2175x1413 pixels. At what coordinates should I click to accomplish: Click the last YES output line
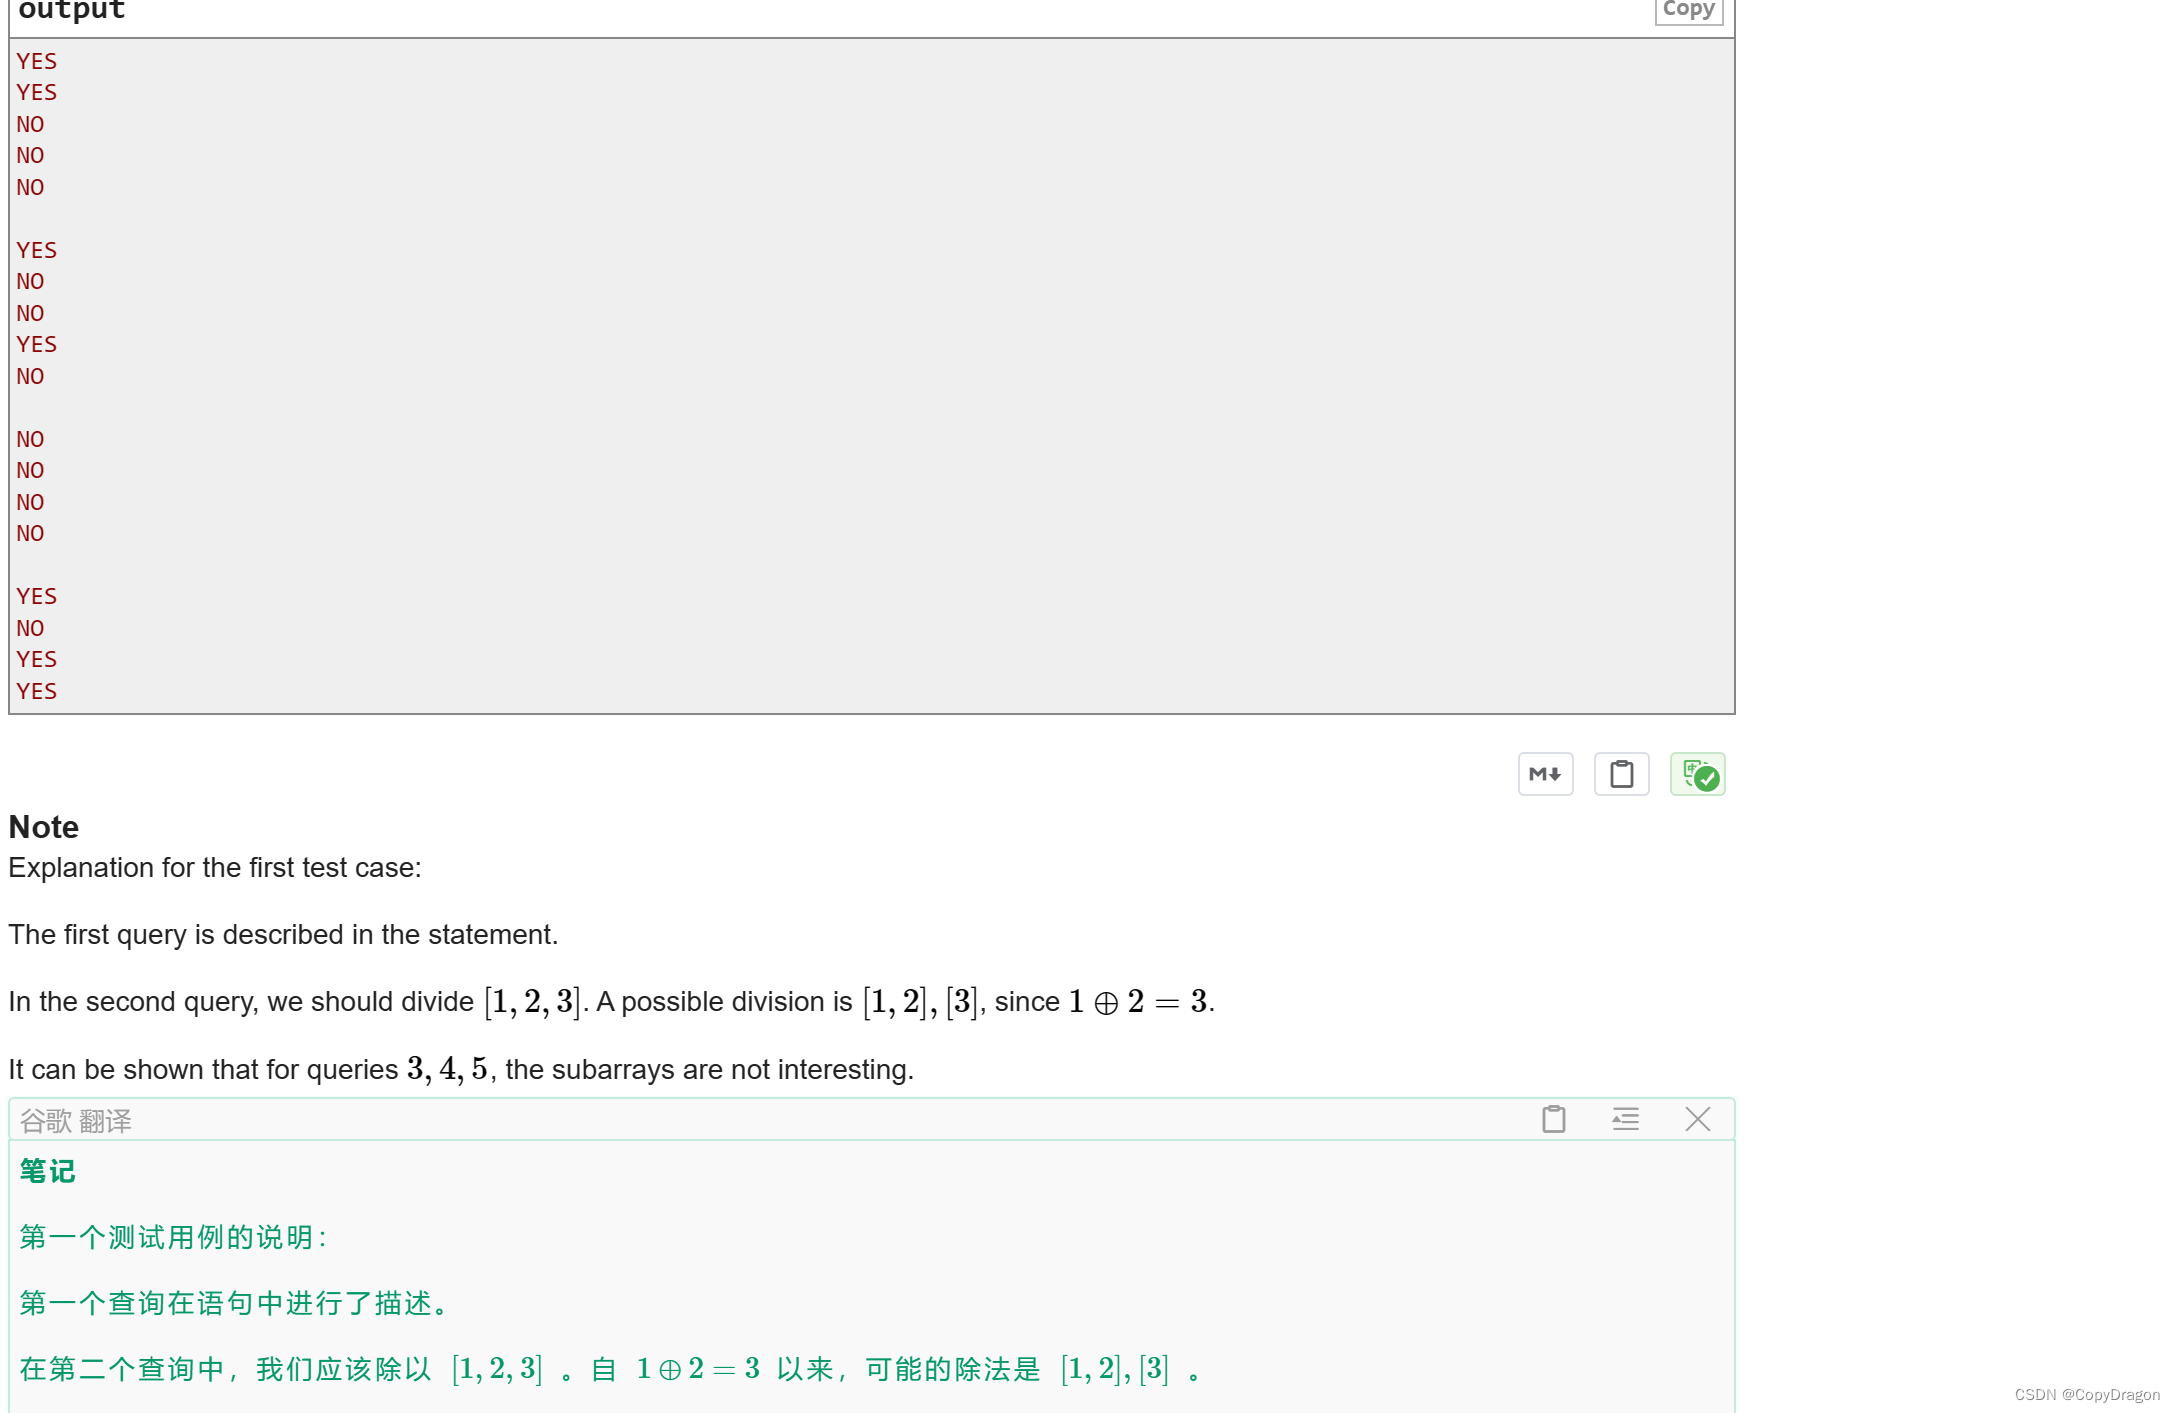coord(37,691)
